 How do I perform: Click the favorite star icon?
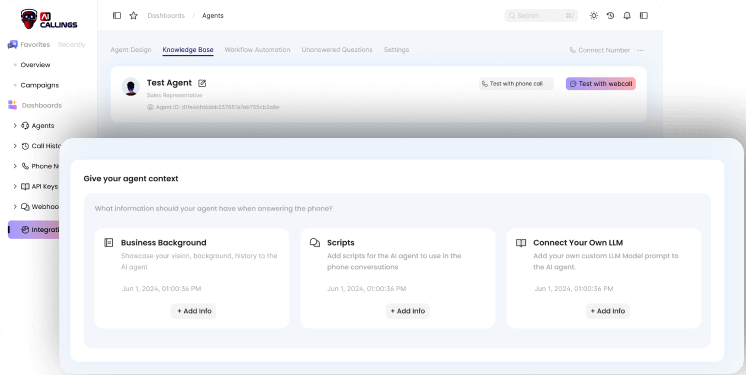(x=134, y=16)
